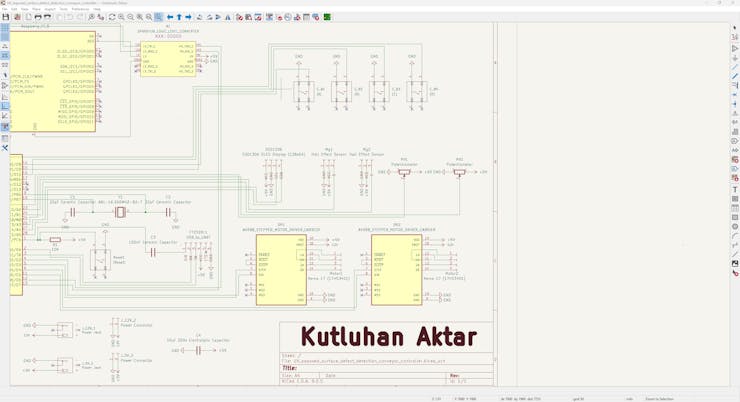Select the Draw Bus tool
This screenshot has height=402, width=740.
coord(735,76)
